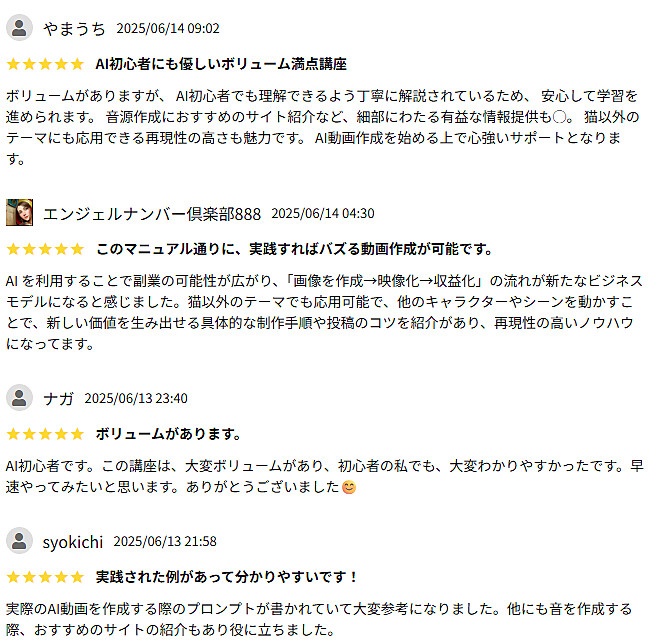Click the stars beside 実践された例があって title

45,577
